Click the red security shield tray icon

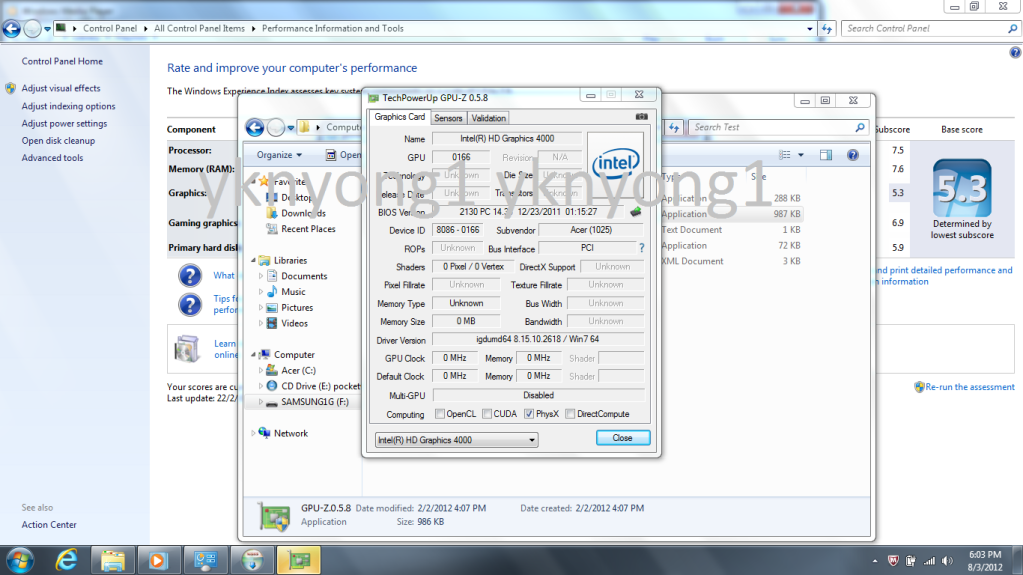click(x=893, y=561)
